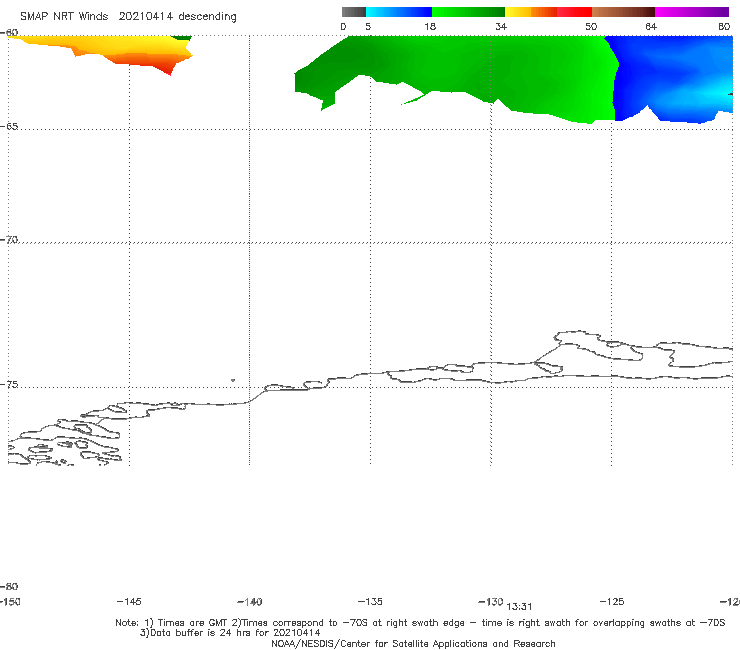Click the longitude label -145
Viewport: 740px width, 650px height.
[129, 601]
